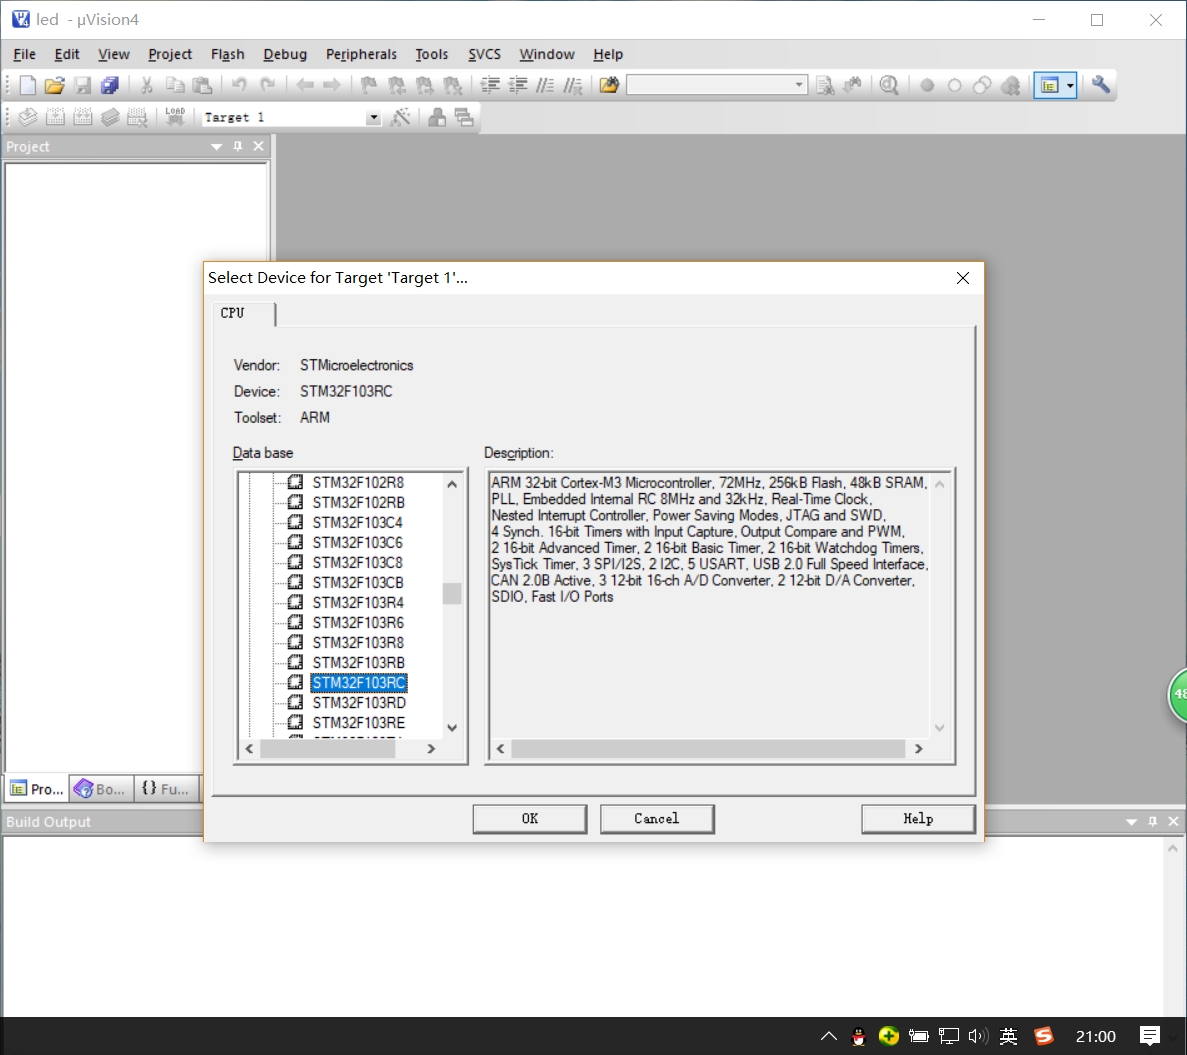Click the Download LOAD icon
Screen dimensions: 1187x1055
pyautogui.click(x=175, y=117)
